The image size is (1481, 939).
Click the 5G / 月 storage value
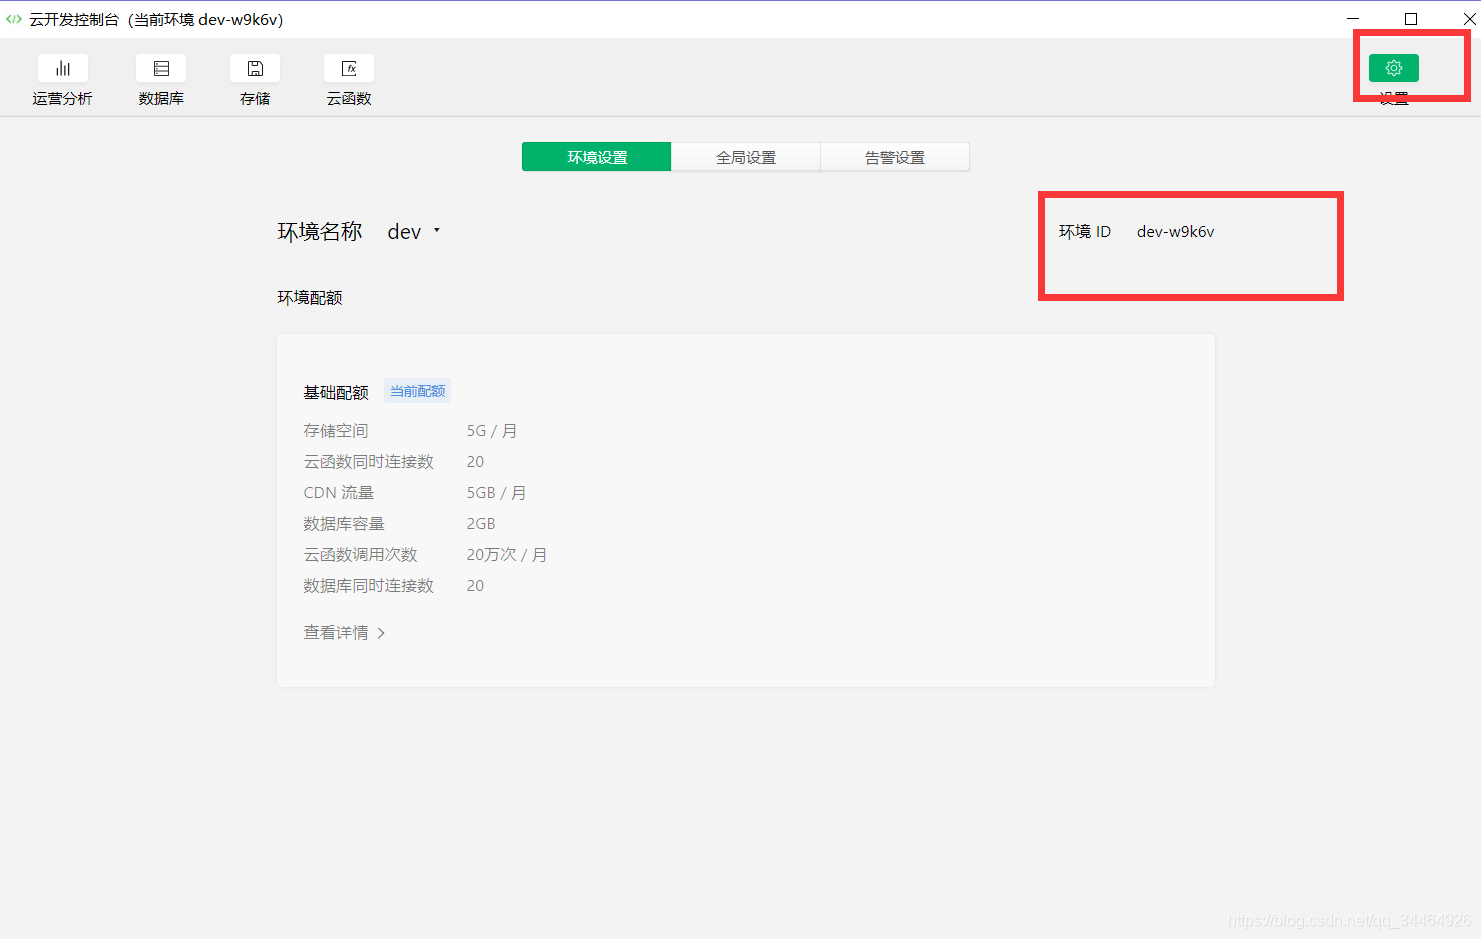[x=492, y=431]
